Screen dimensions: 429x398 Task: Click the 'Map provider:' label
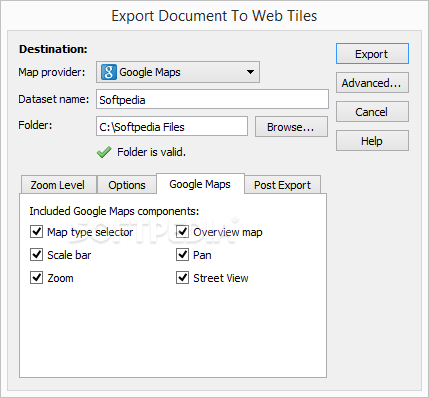click(x=52, y=72)
